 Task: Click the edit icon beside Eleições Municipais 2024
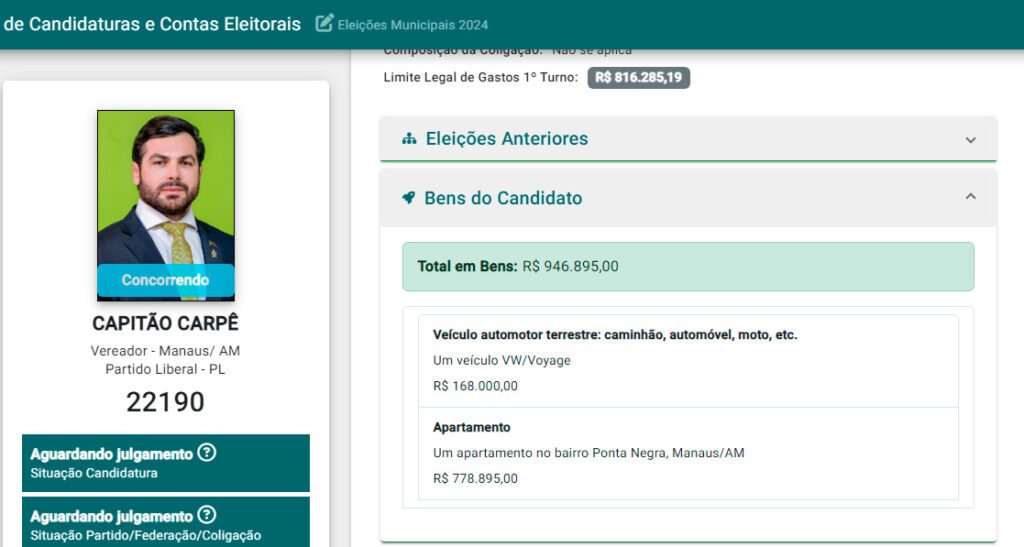pyautogui.click(x=324, y=23)
